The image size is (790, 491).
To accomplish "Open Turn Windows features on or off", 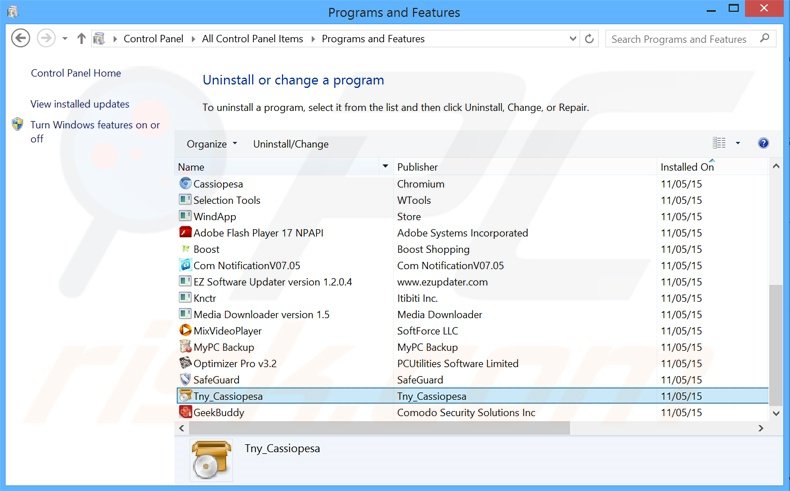I will pos(95,131).
